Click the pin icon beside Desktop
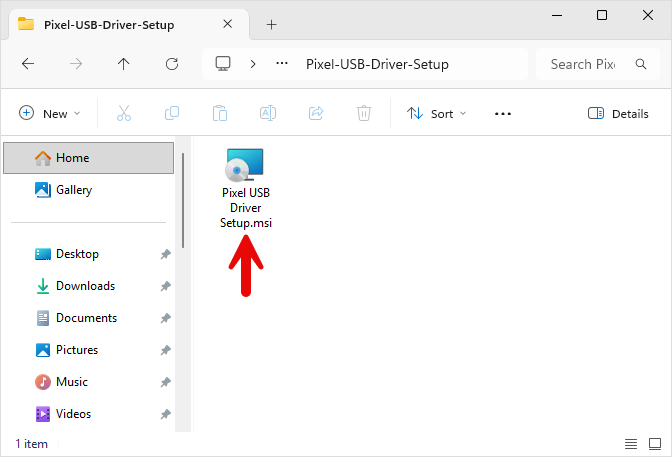Image resolution: width=672 pixels, height=457 pixels. [165, 254]
